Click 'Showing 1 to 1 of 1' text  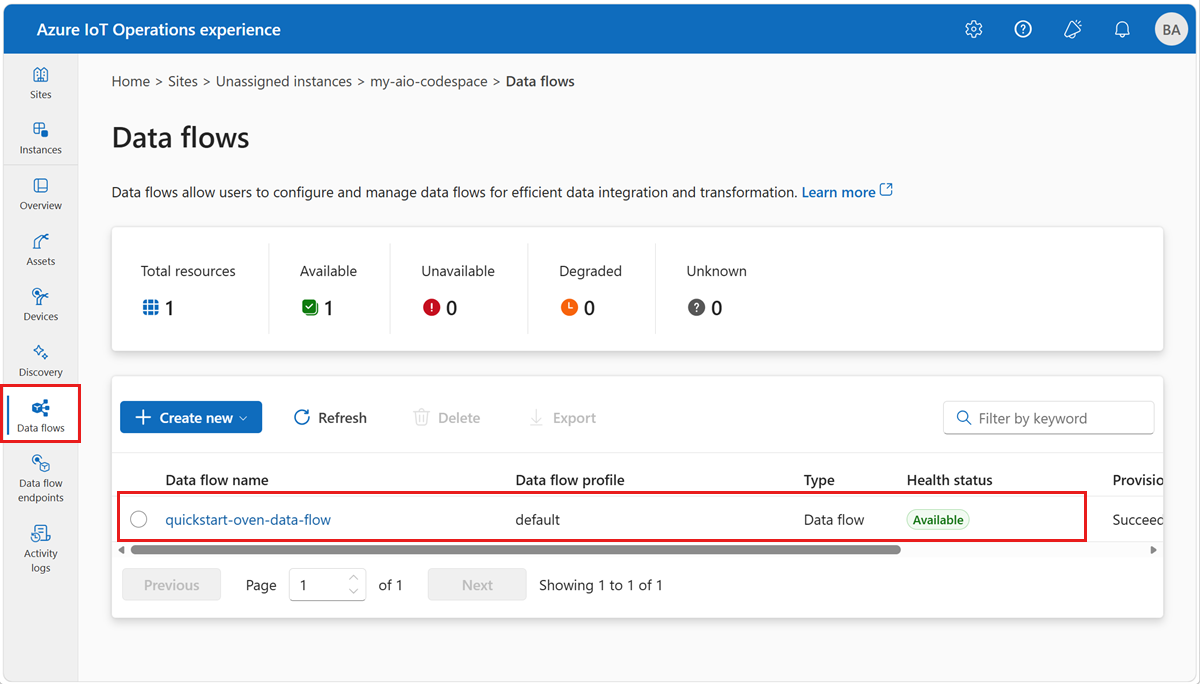pos(601,585)
